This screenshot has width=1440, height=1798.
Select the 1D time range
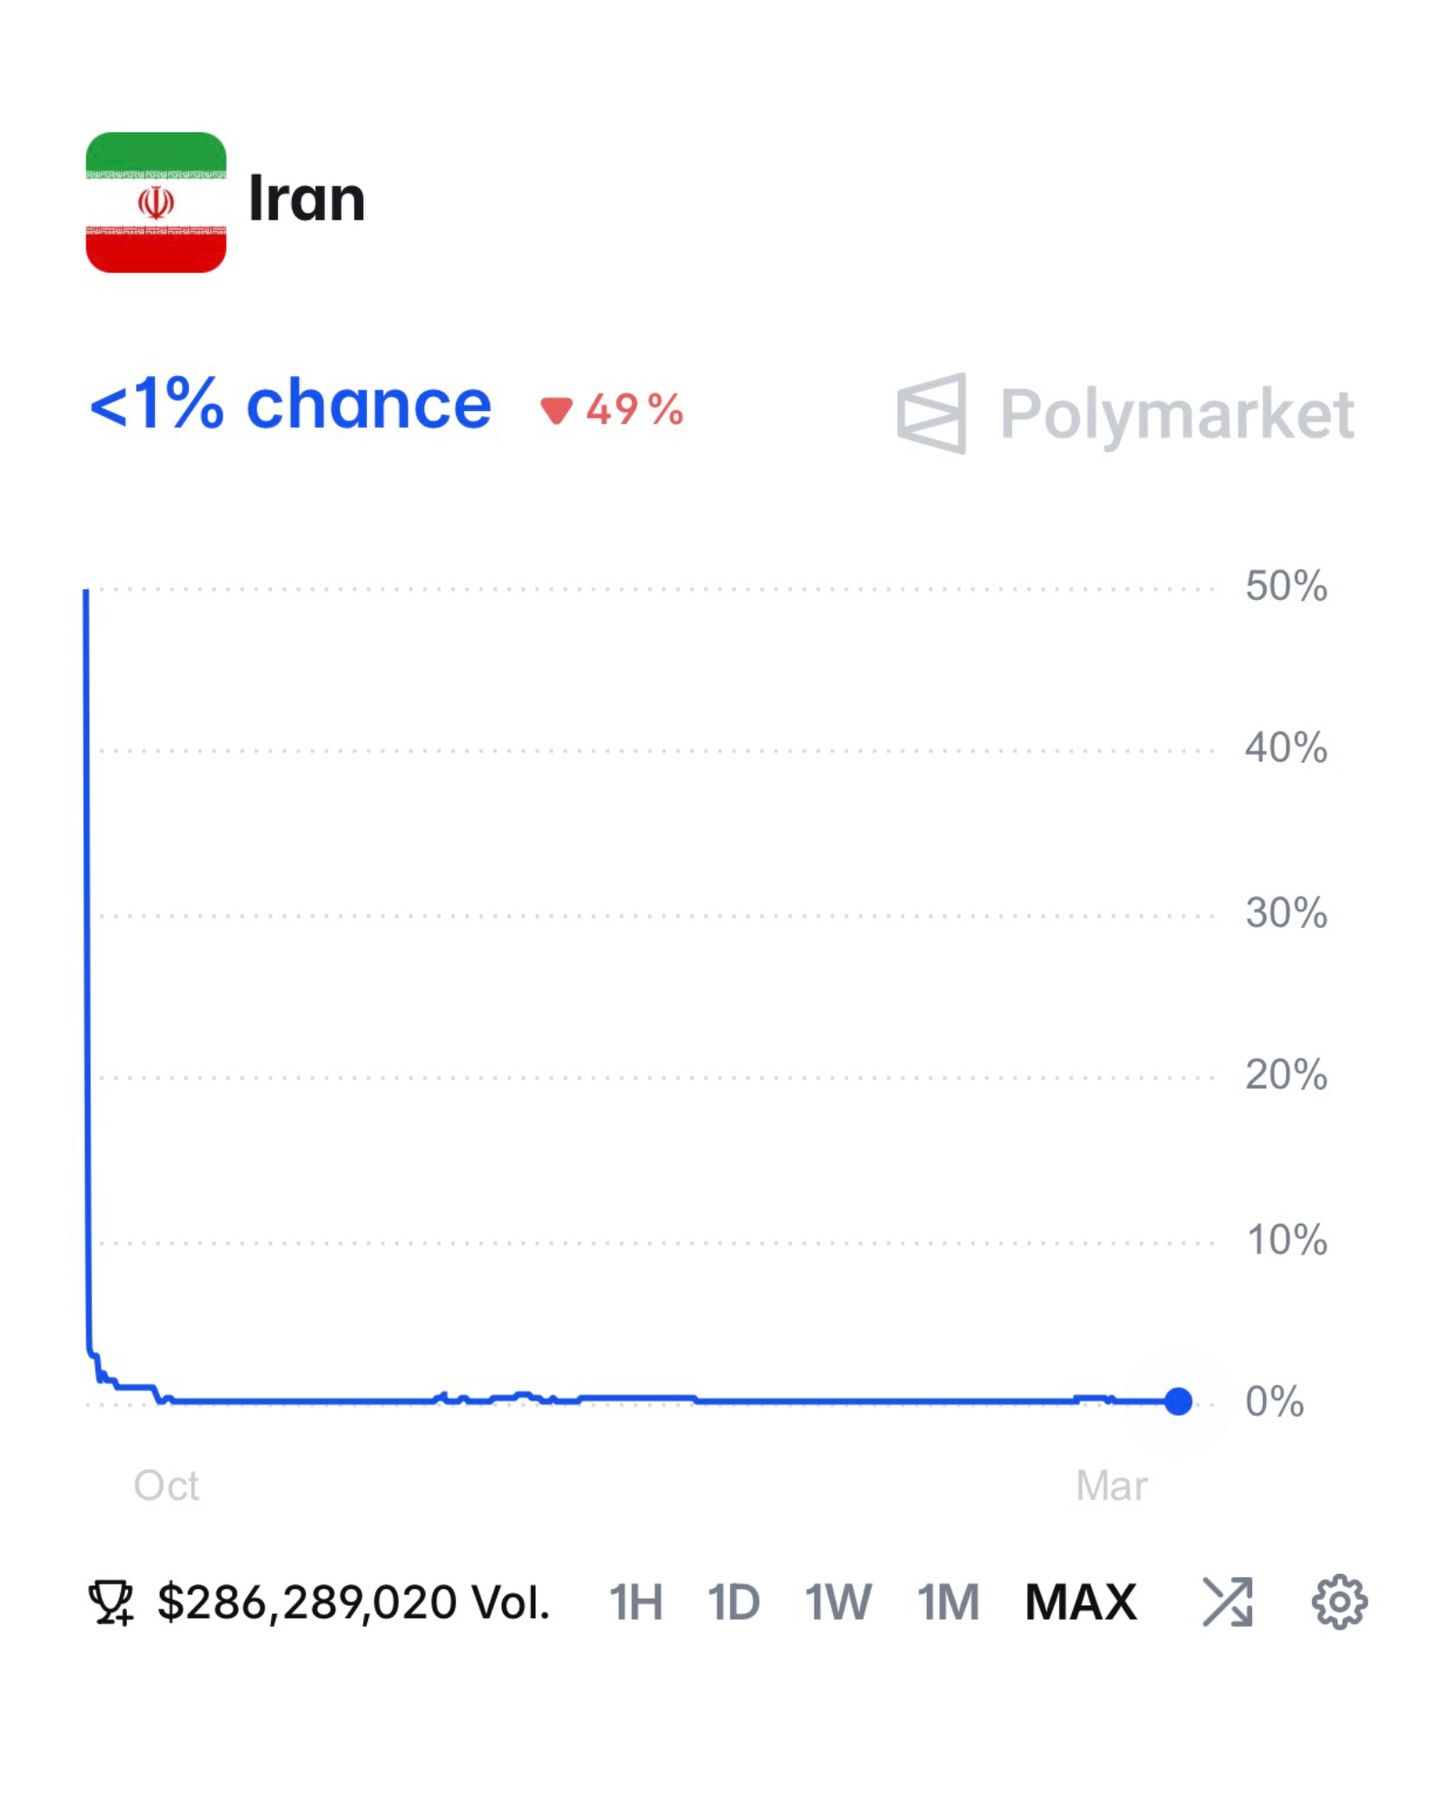(x=733, y=1602)
